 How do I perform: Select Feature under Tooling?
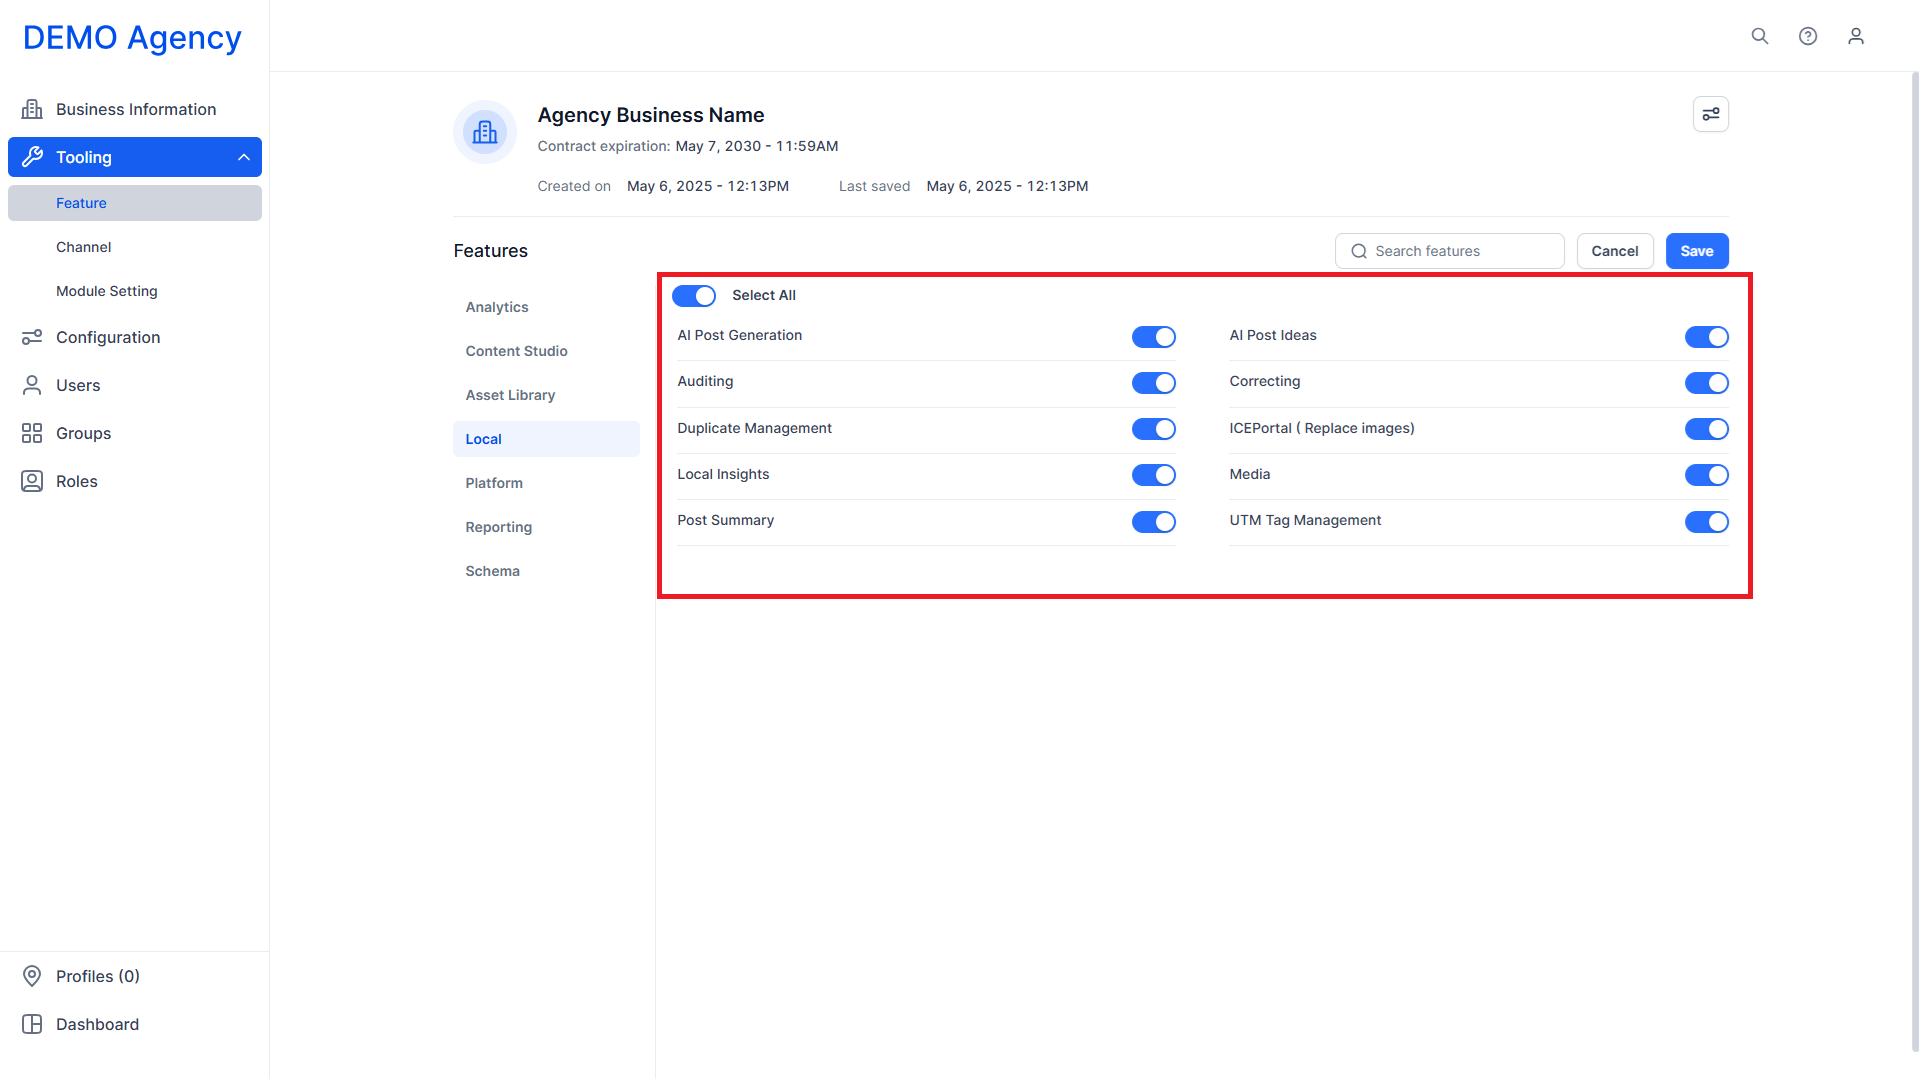coord(135,203)
